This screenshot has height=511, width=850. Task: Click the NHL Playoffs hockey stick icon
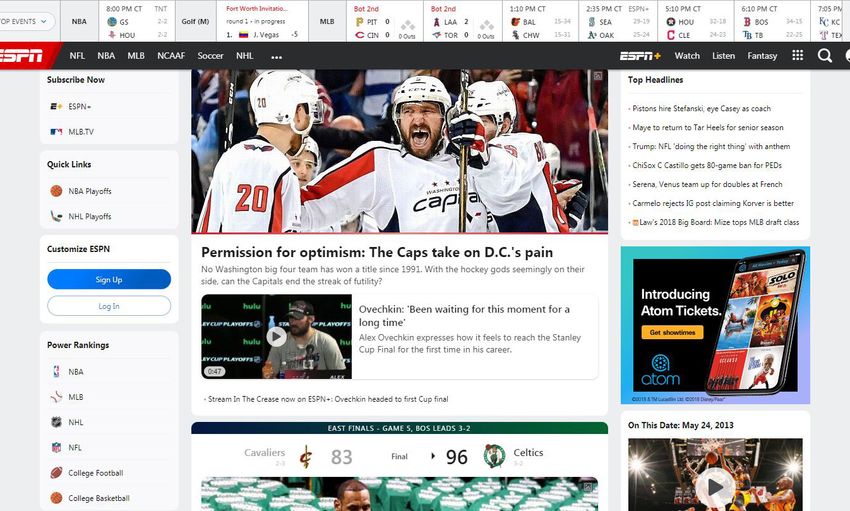[x=56, y=216]
